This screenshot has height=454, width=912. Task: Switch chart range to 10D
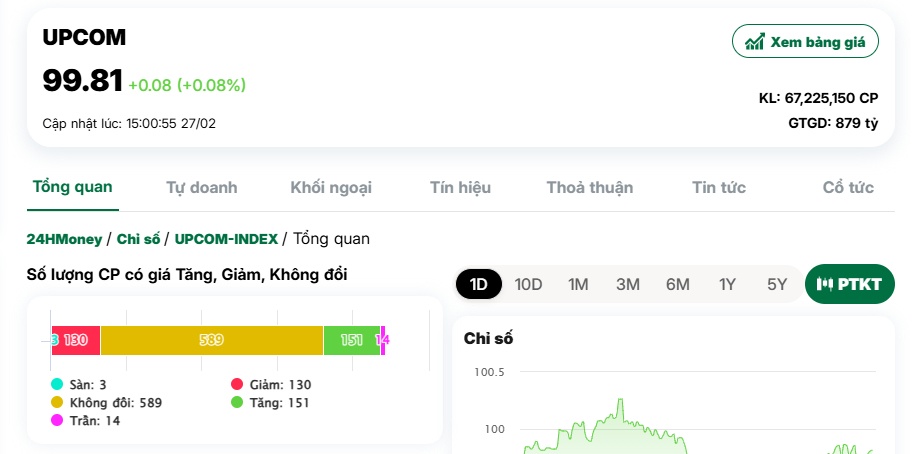[x=528, y=284]
